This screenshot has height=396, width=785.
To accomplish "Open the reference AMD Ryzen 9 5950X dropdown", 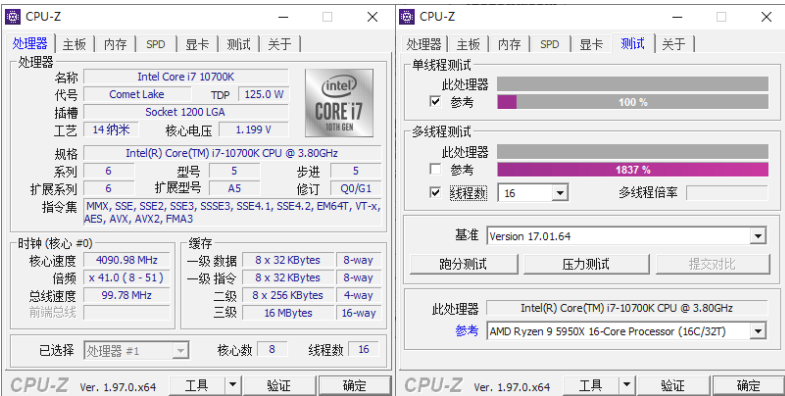I will coord(759,331).
